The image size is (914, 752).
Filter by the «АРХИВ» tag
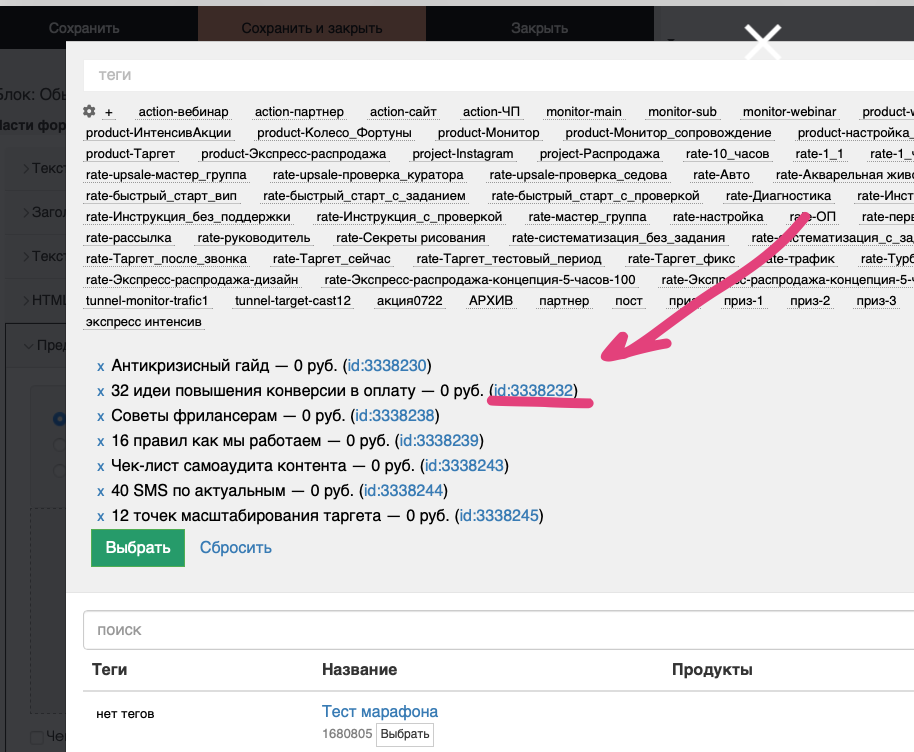coord(491,301)
